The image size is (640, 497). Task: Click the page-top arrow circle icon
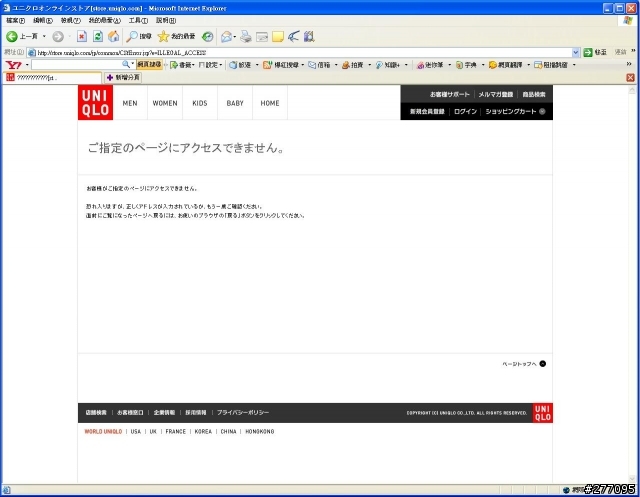point(543,364)
